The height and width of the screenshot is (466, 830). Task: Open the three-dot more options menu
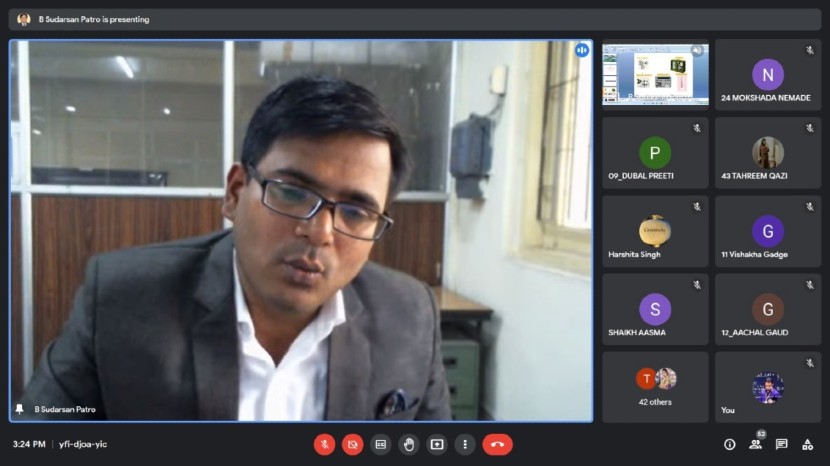[465, 444]
